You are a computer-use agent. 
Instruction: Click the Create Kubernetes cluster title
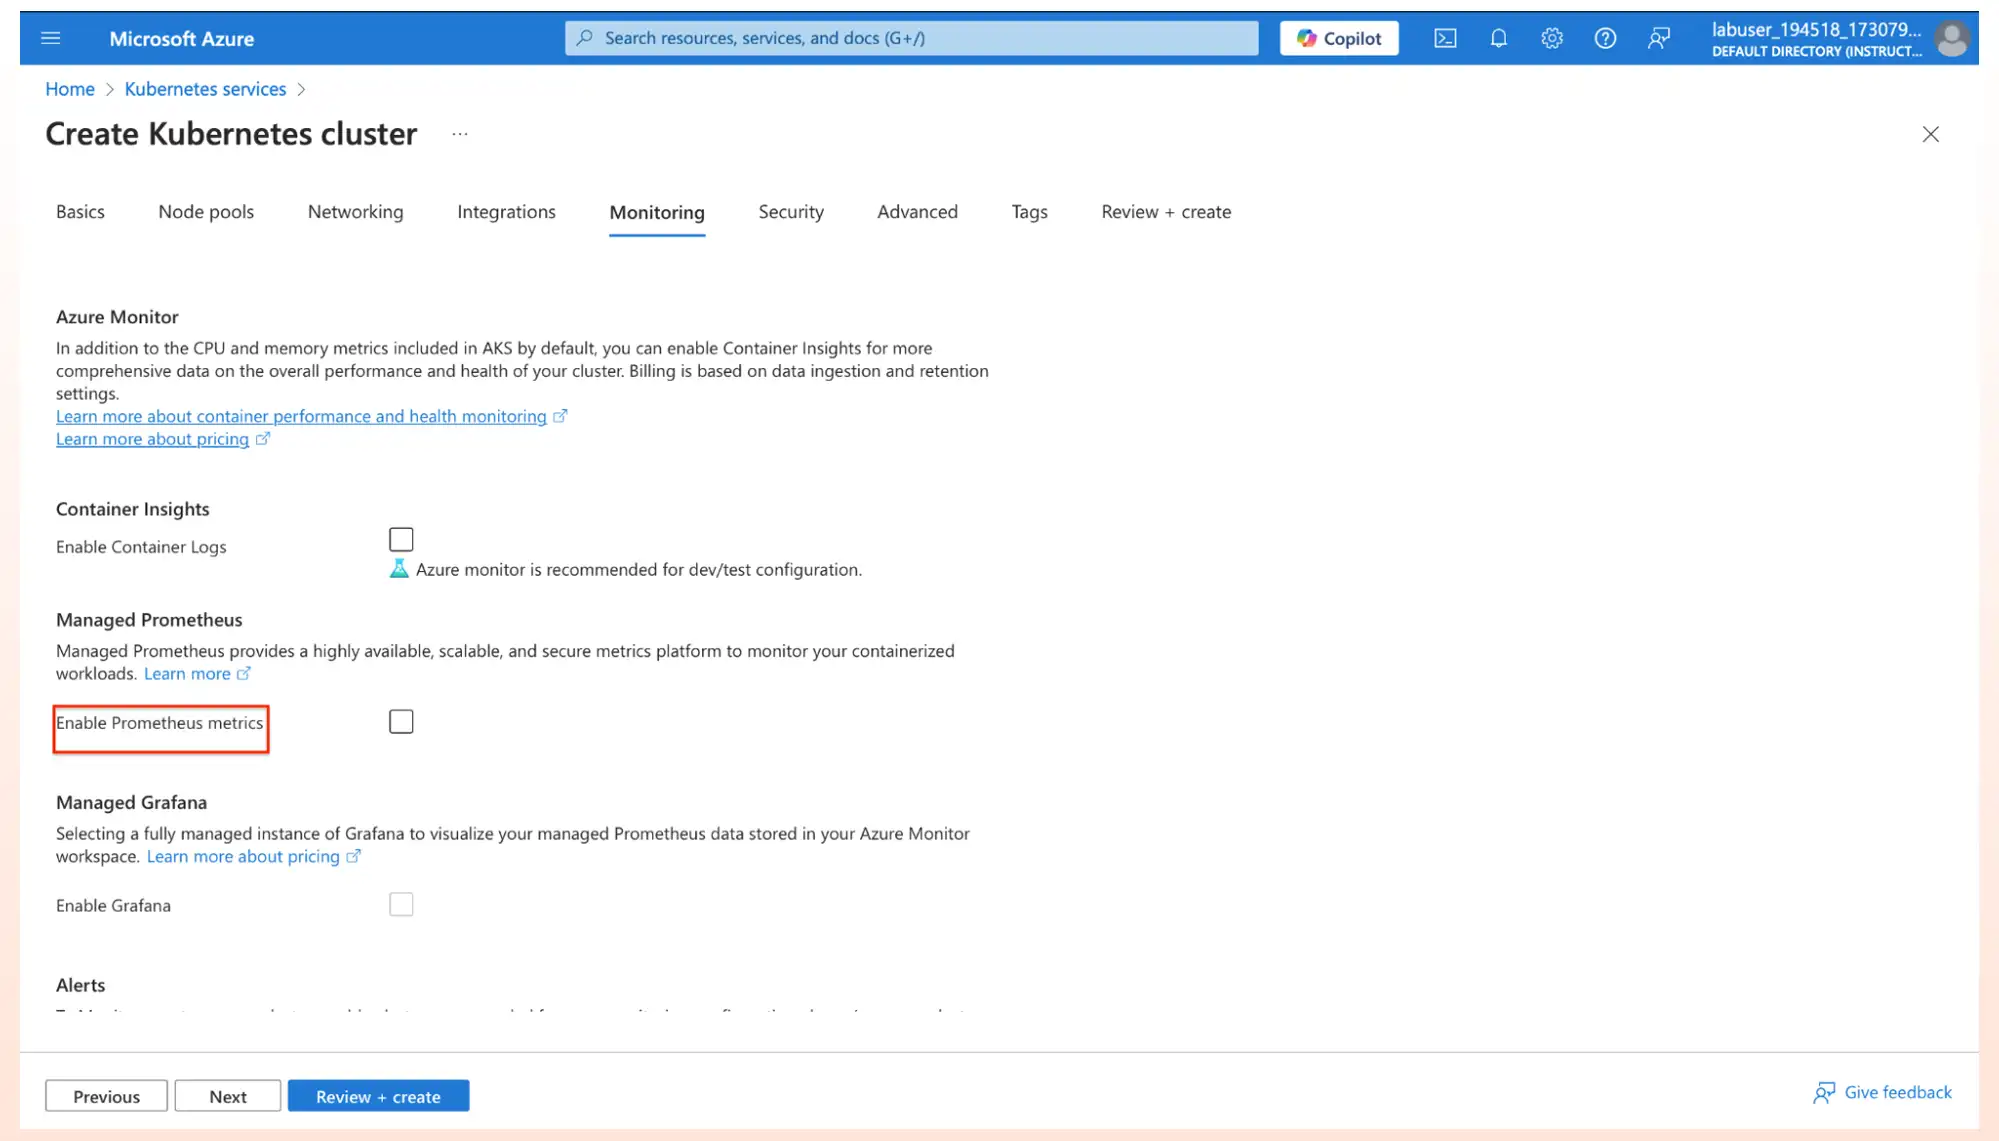point(231,134)
